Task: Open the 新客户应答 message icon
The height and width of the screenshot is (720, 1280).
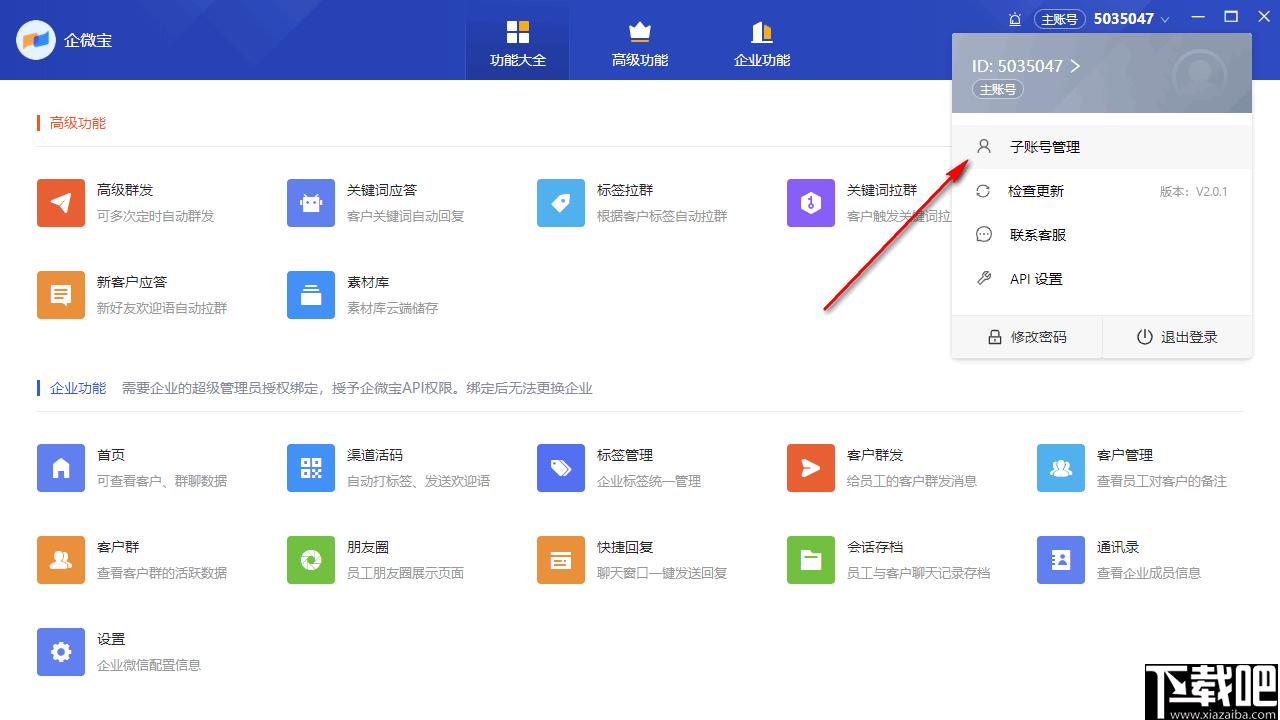Action: (61, 295)
